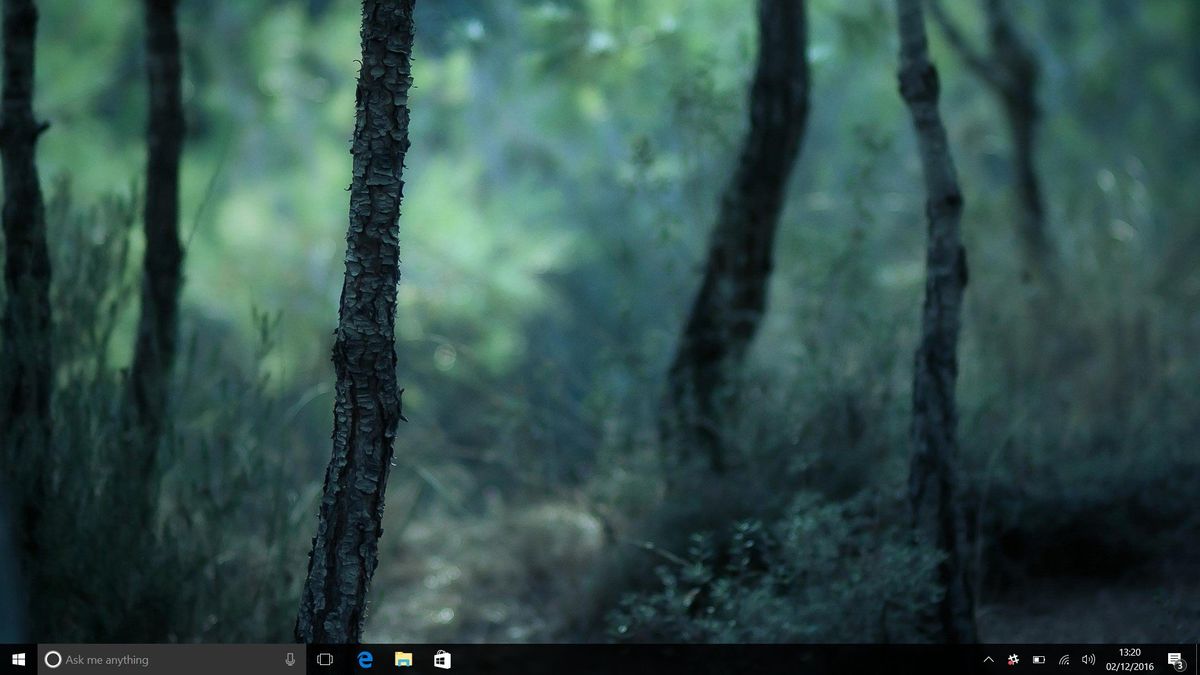Toggle mute with the speaker icon
The image size is (1200, 675).
coord(1088,659)
